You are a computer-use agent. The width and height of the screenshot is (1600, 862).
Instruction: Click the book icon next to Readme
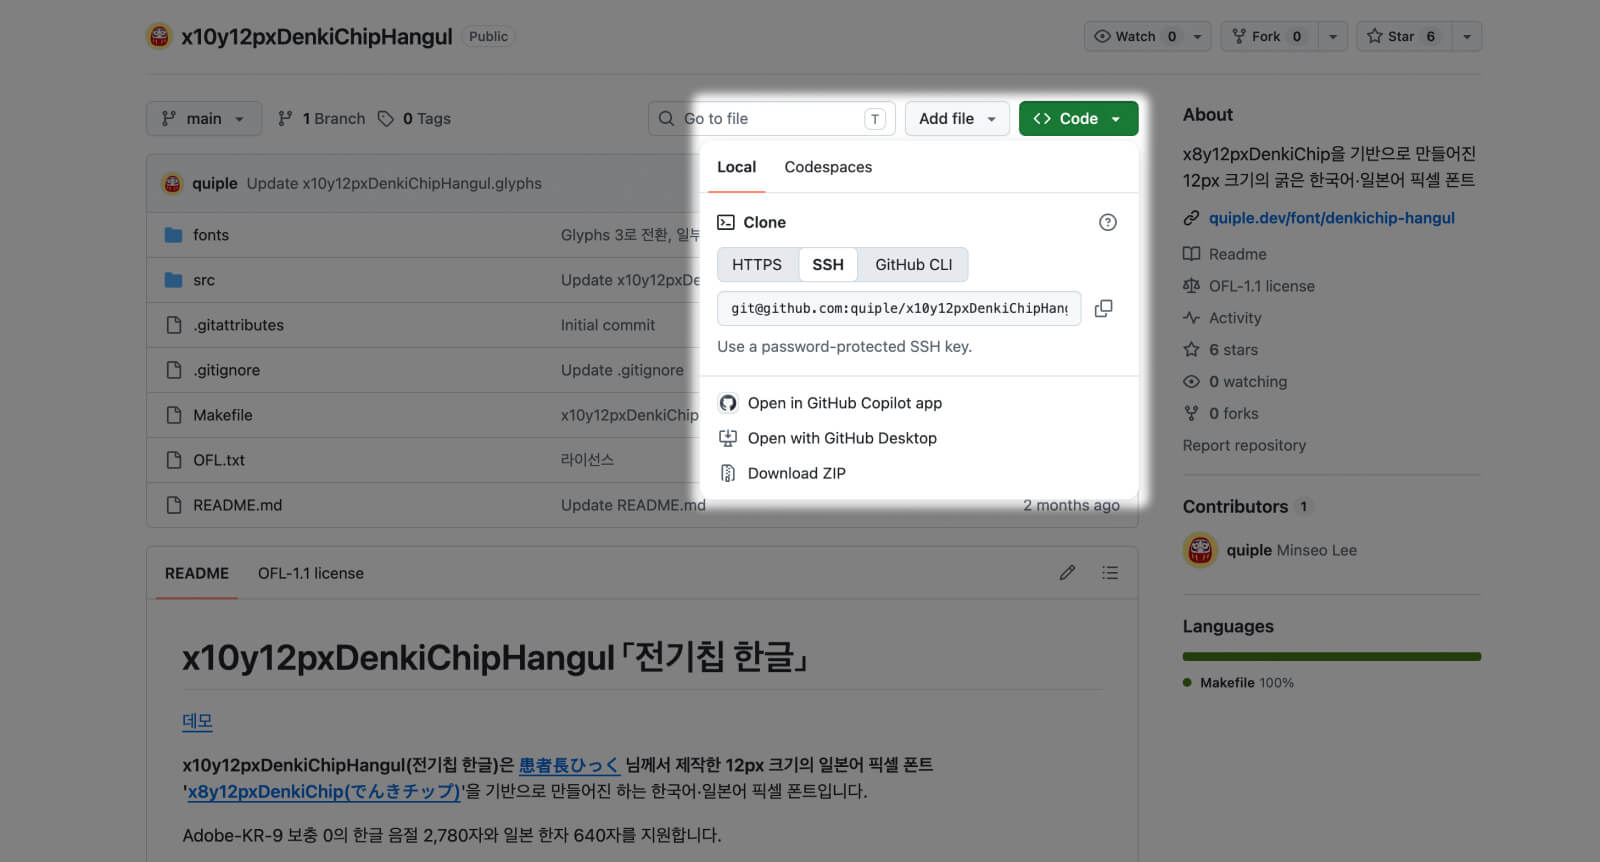(1191, 254)
